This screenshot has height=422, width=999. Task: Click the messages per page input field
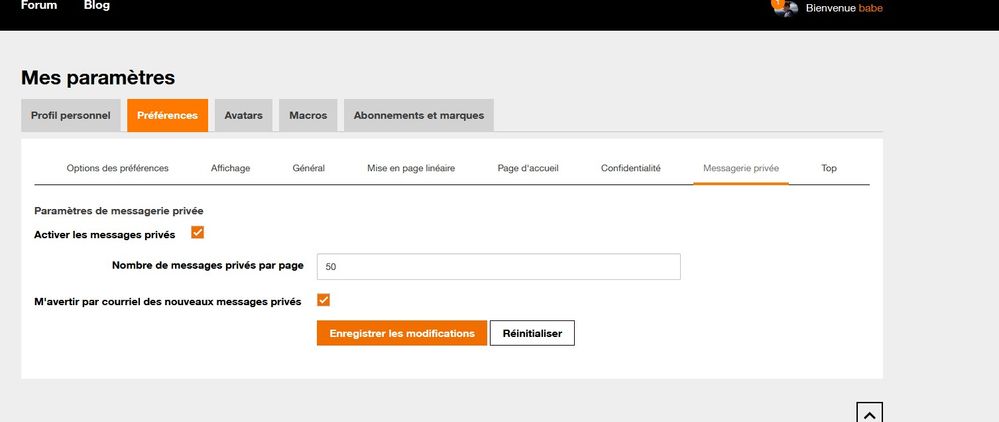click(x=498, y=267)
